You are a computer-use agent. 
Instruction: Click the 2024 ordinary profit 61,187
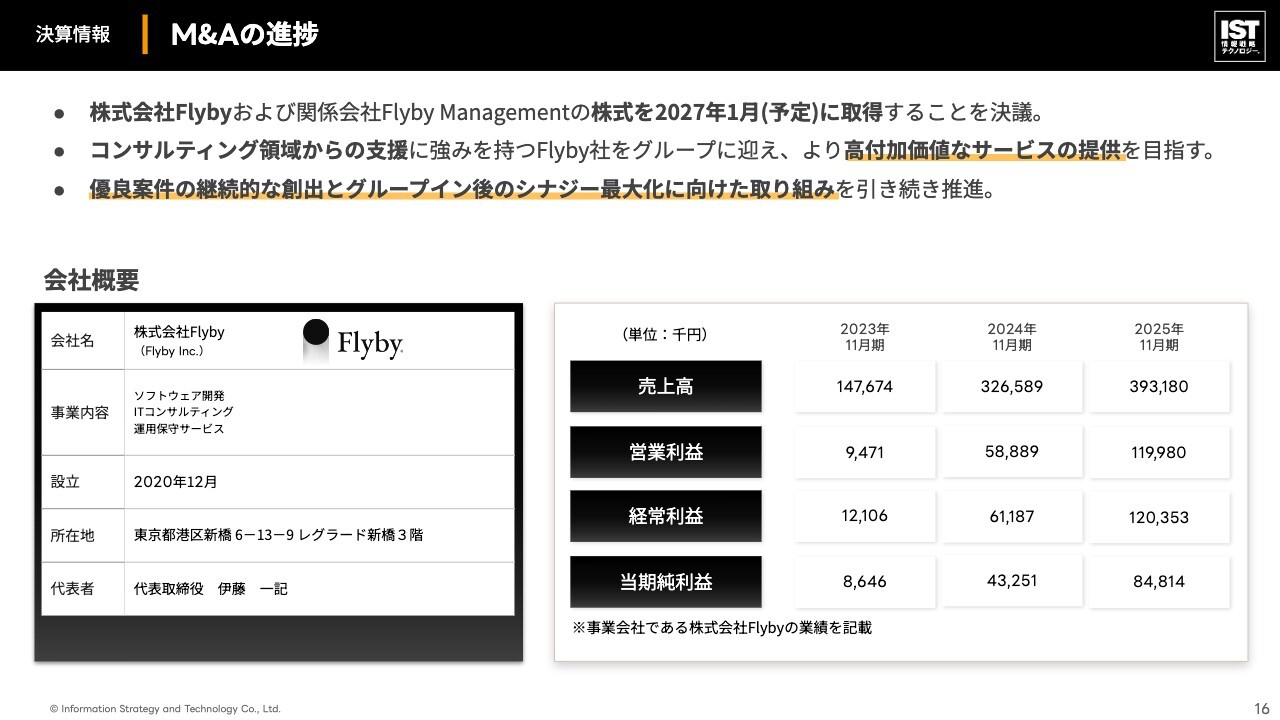(1012, 516)
